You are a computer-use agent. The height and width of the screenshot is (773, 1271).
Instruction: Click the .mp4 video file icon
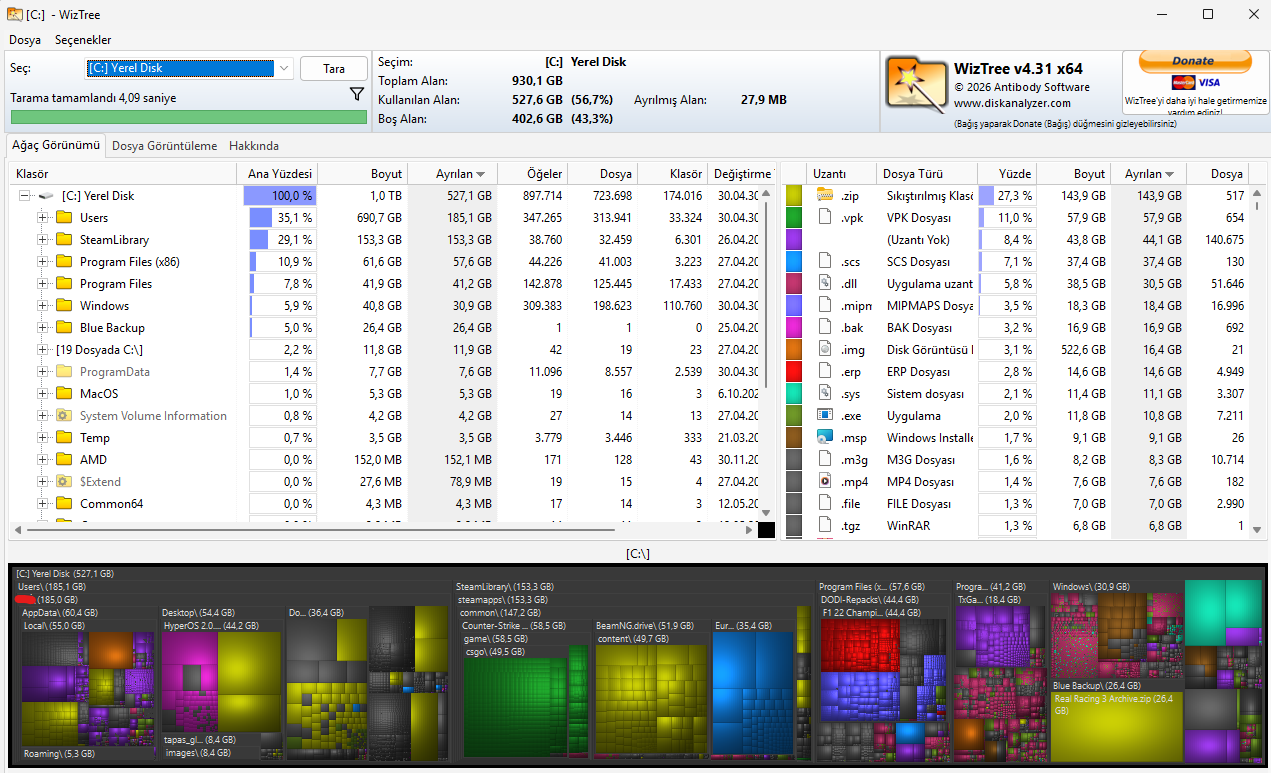point(825,482)
